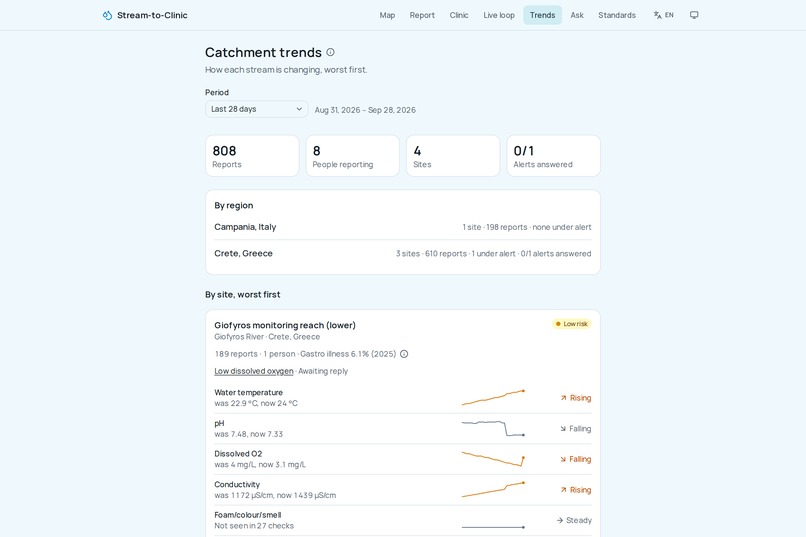The image size is (806, 537).
Task: Open the Ask tab
Action: [577, 15]
